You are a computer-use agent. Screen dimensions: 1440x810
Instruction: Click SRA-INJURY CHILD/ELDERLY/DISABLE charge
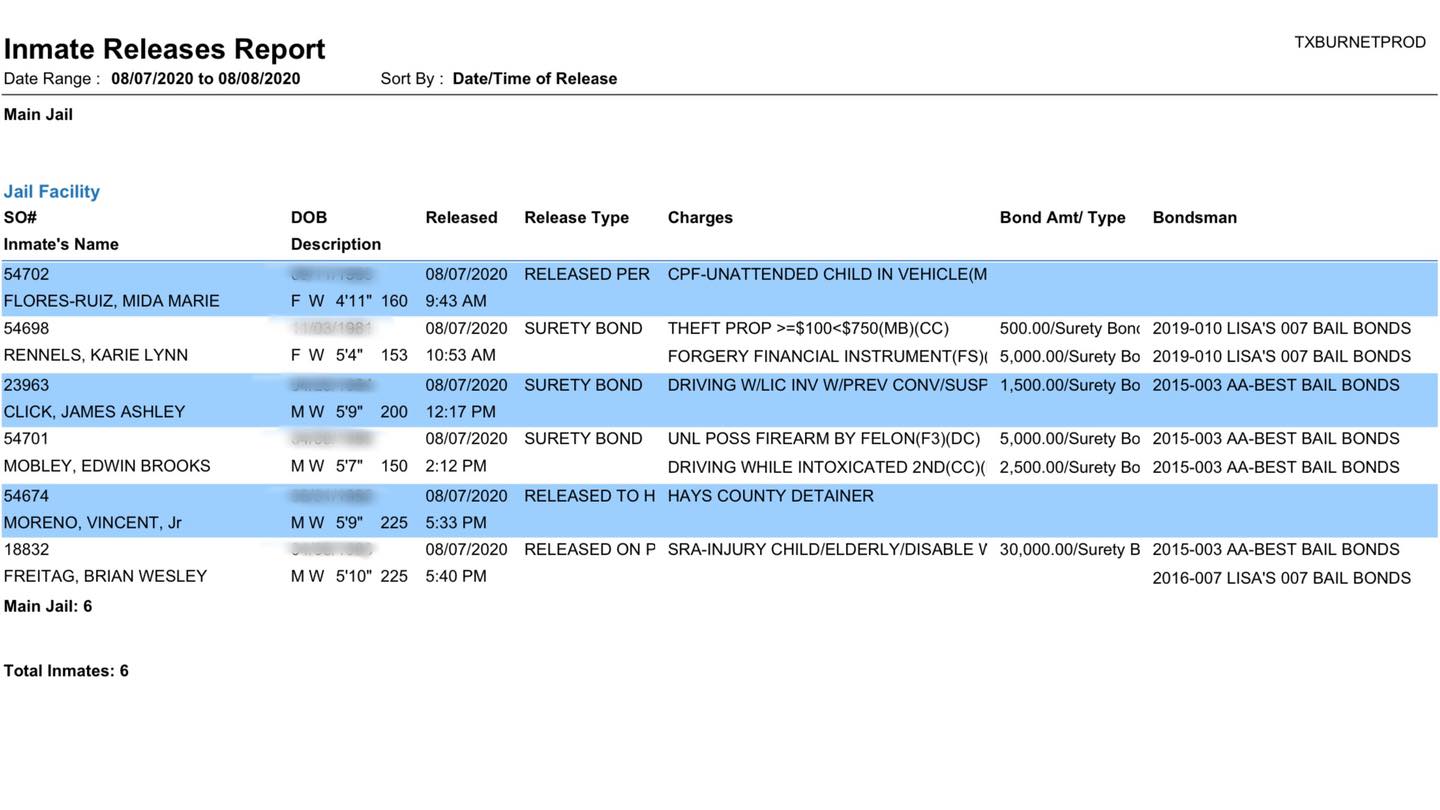pos(827,550)
